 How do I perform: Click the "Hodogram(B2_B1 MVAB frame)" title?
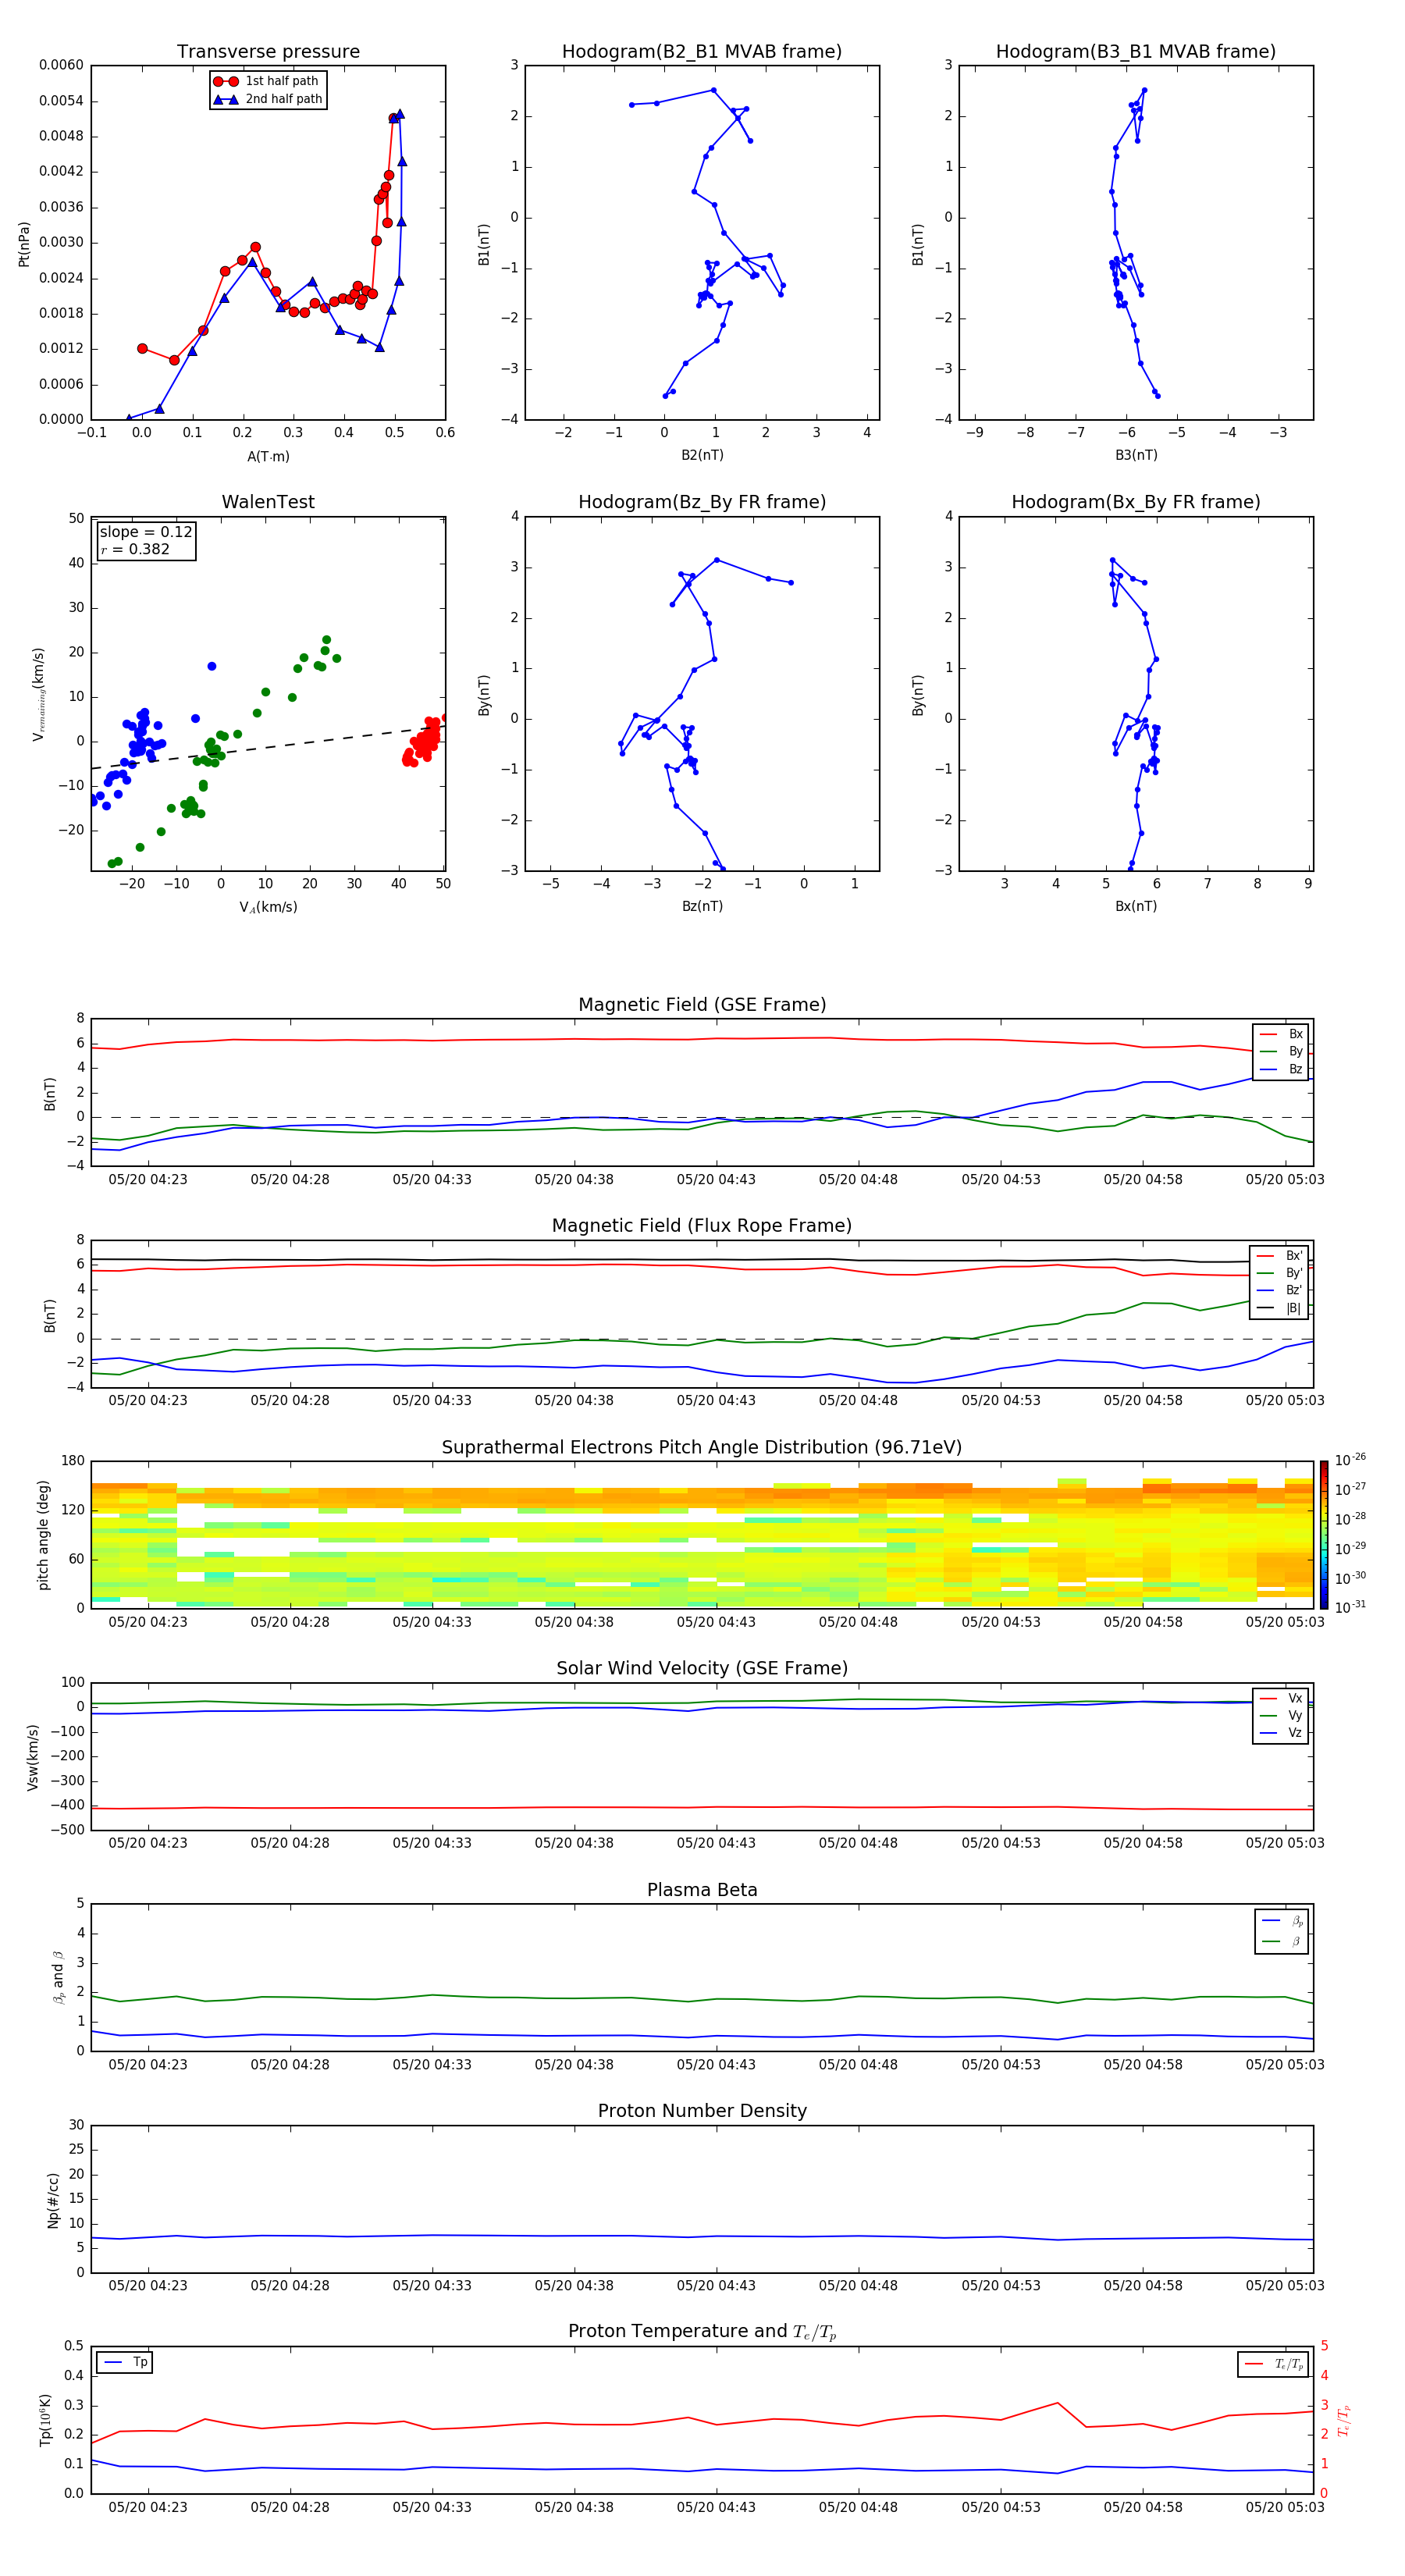pyautogui.click(x=702, y=51)
